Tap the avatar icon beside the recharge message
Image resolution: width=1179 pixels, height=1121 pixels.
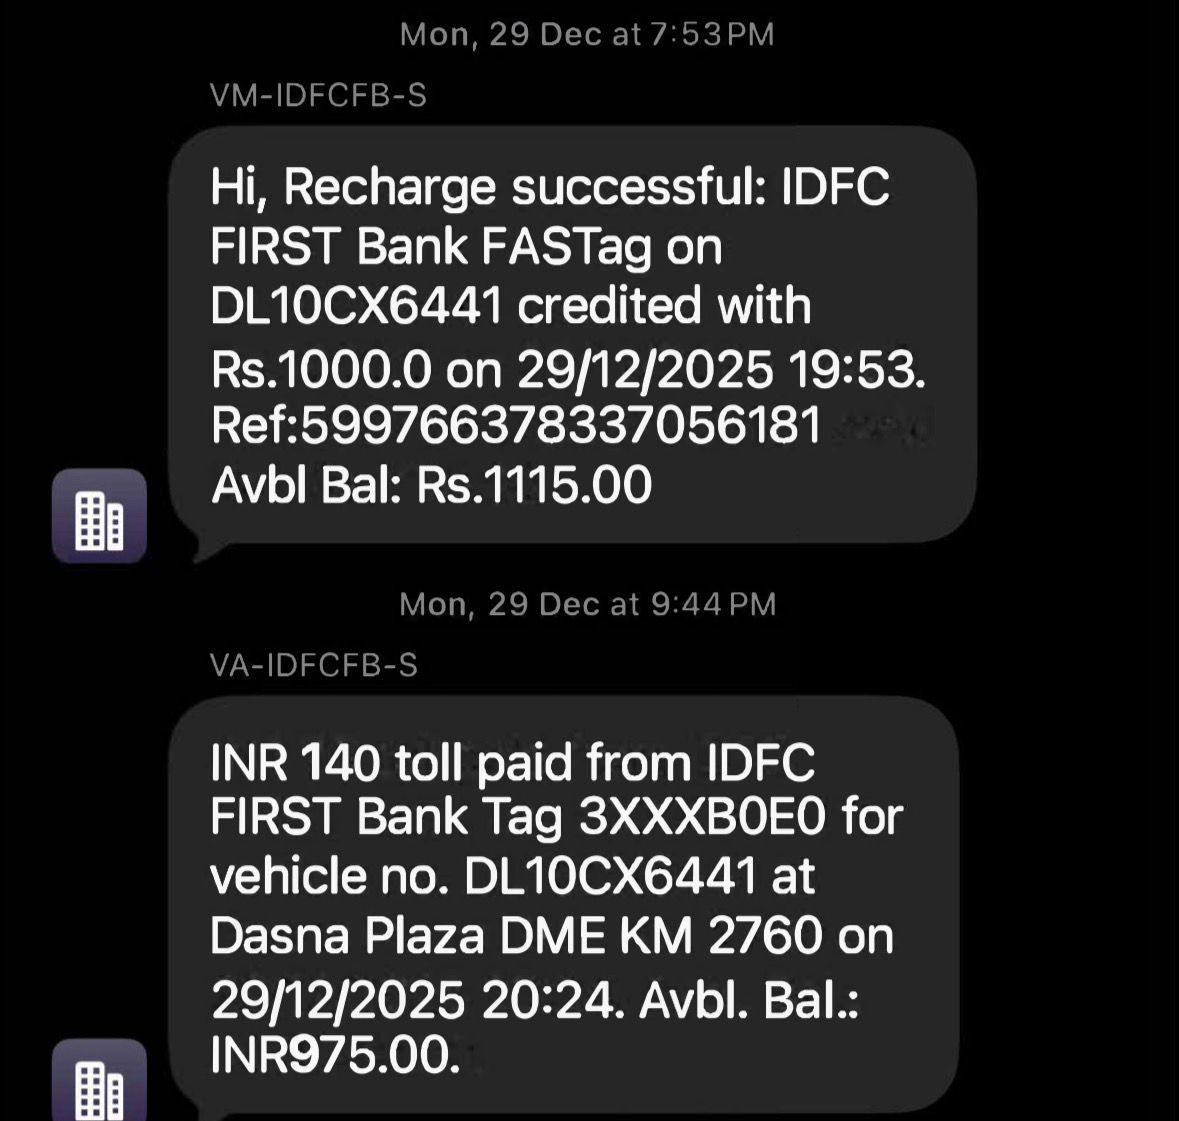[x=99, y=516]
